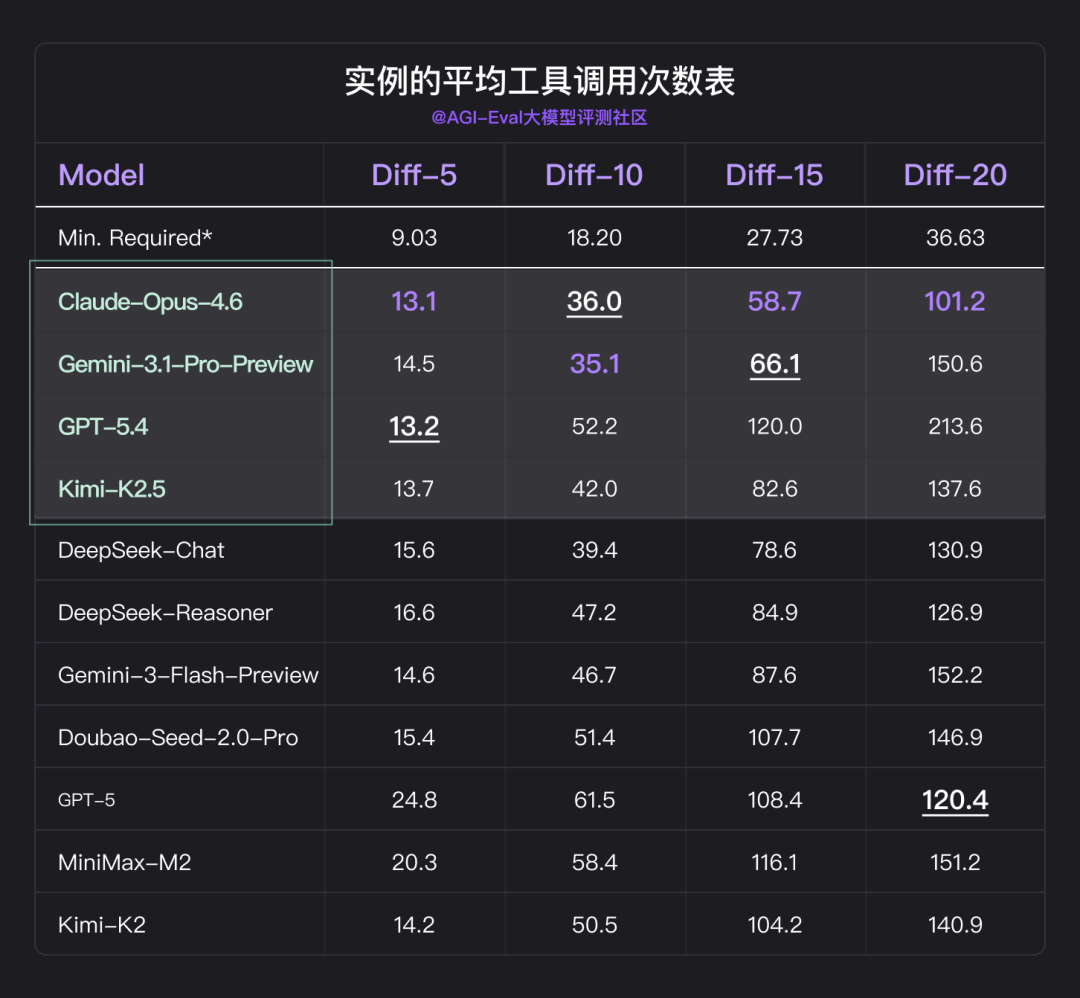Click the 152.2 value for Gemini-3-Flash-Preview
Screen dimensions: 1080x998
[955, 675]
